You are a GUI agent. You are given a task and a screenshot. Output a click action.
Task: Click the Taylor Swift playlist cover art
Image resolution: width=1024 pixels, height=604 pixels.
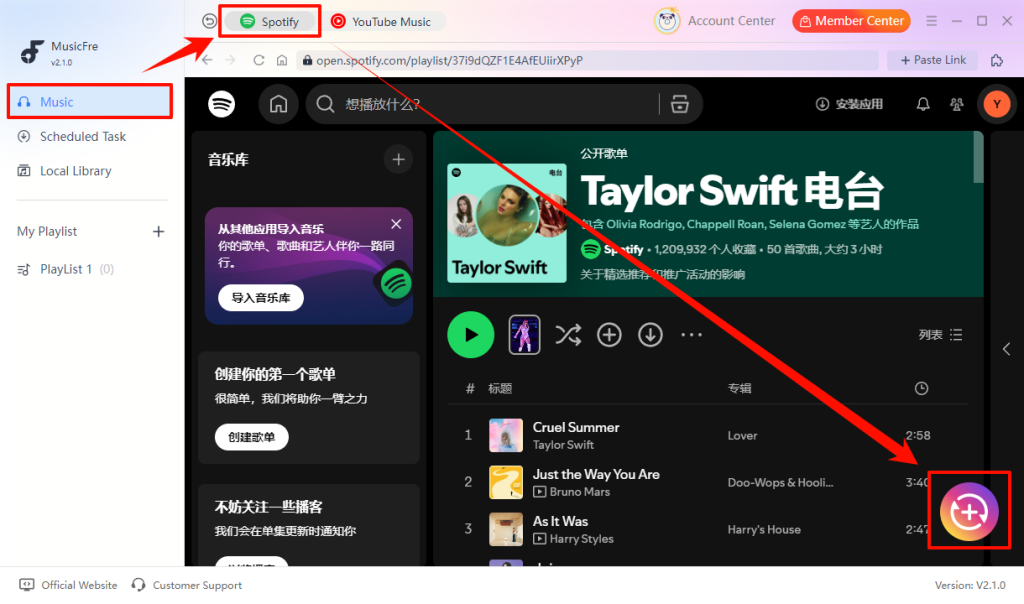[x=507, y=223]
